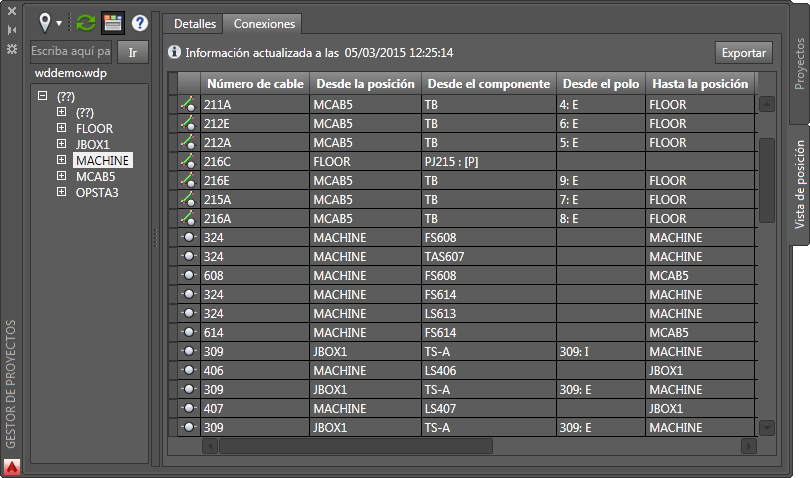Viewport: 810px width, 478px height.
Task: Click the palette auto-hide icon
Action: (x=12, y=30)
